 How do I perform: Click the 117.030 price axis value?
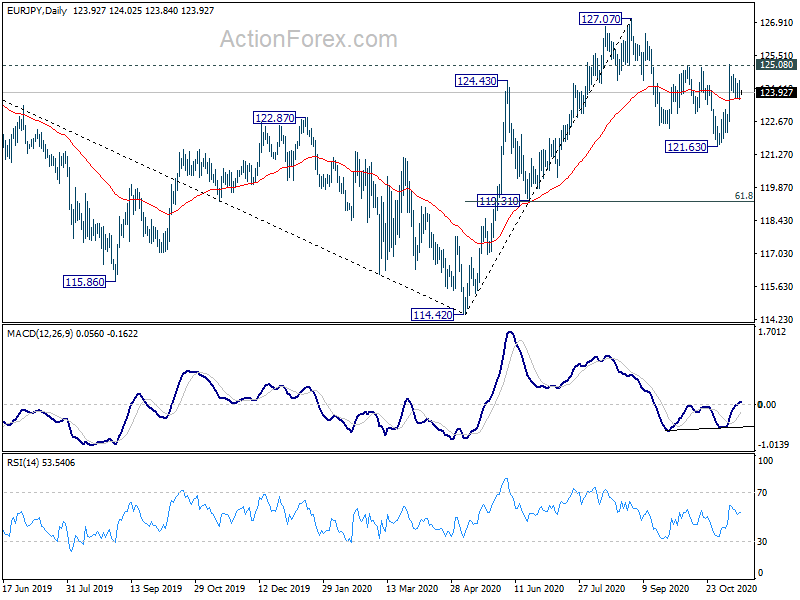[777, 254]
